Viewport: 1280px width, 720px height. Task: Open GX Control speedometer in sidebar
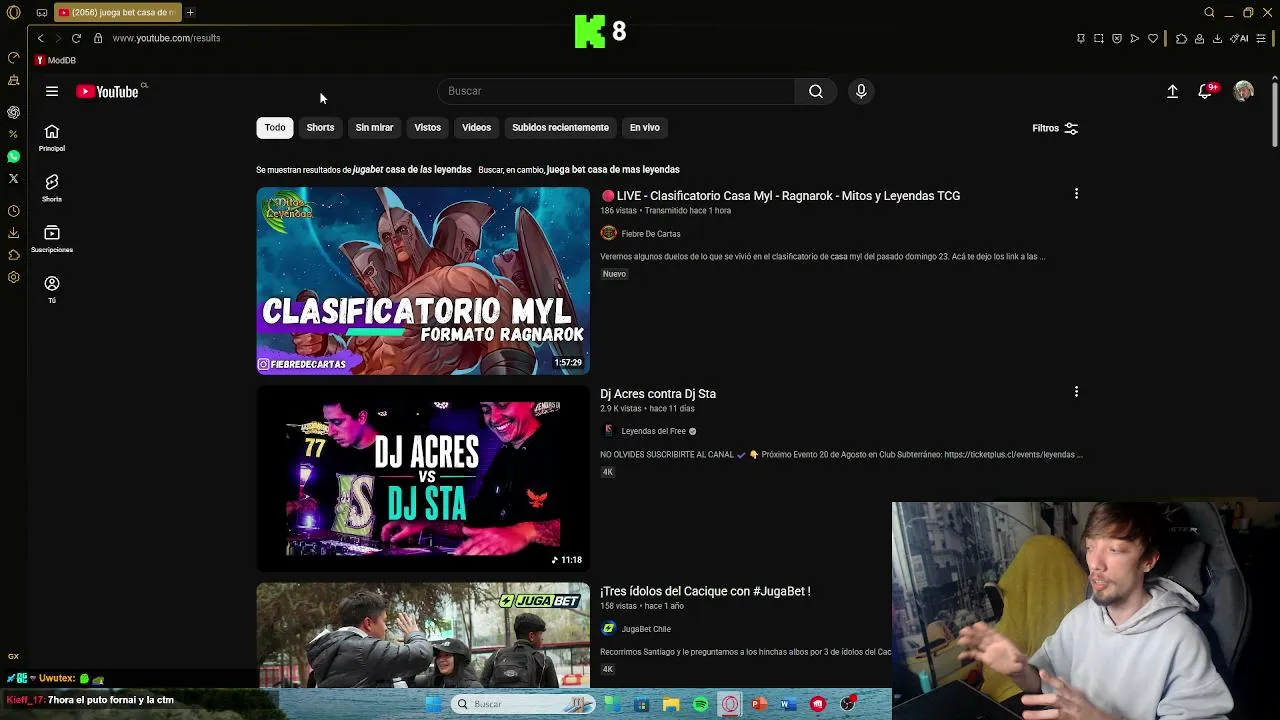(x=13, y=57)
